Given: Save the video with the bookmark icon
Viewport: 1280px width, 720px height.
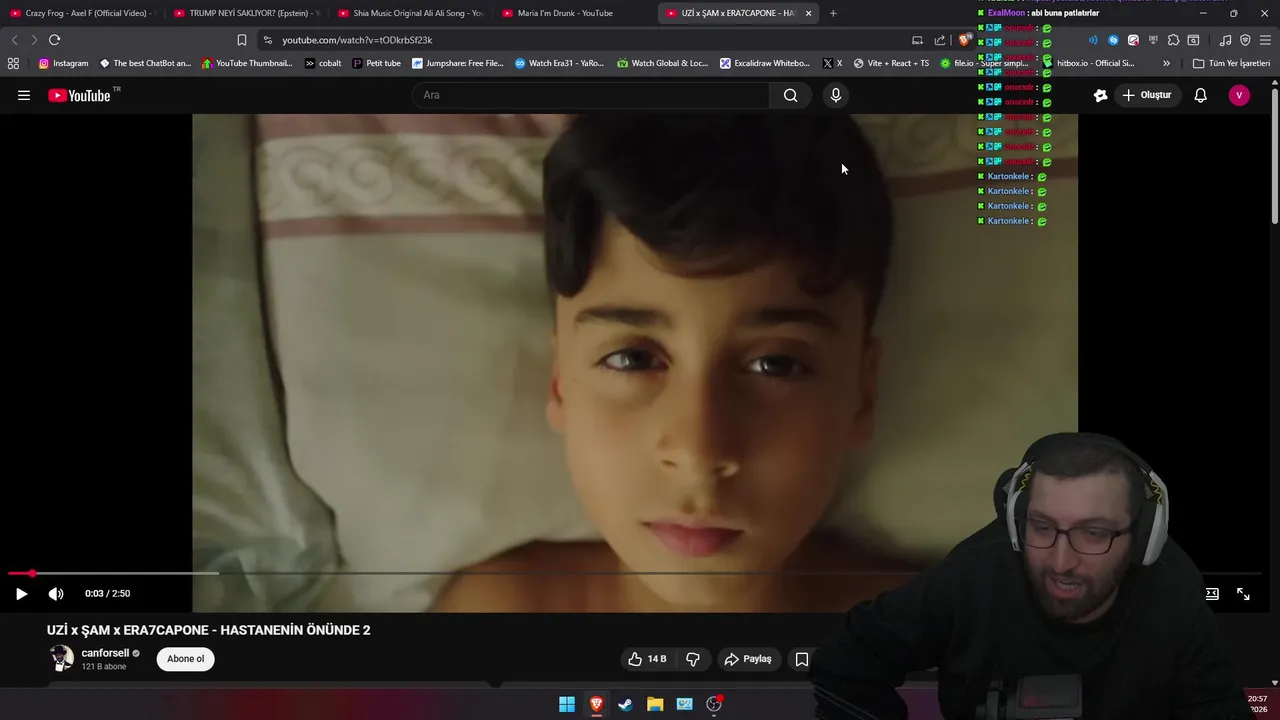Looking at the screenshot, I should (x=801, y=659).
